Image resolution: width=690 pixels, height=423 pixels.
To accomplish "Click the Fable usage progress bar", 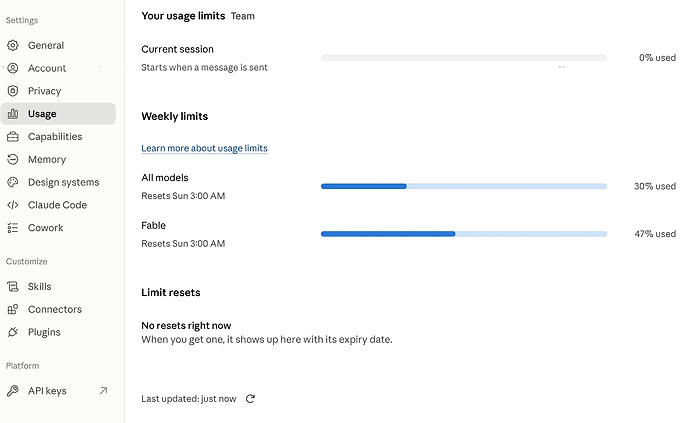I will 464,234.
